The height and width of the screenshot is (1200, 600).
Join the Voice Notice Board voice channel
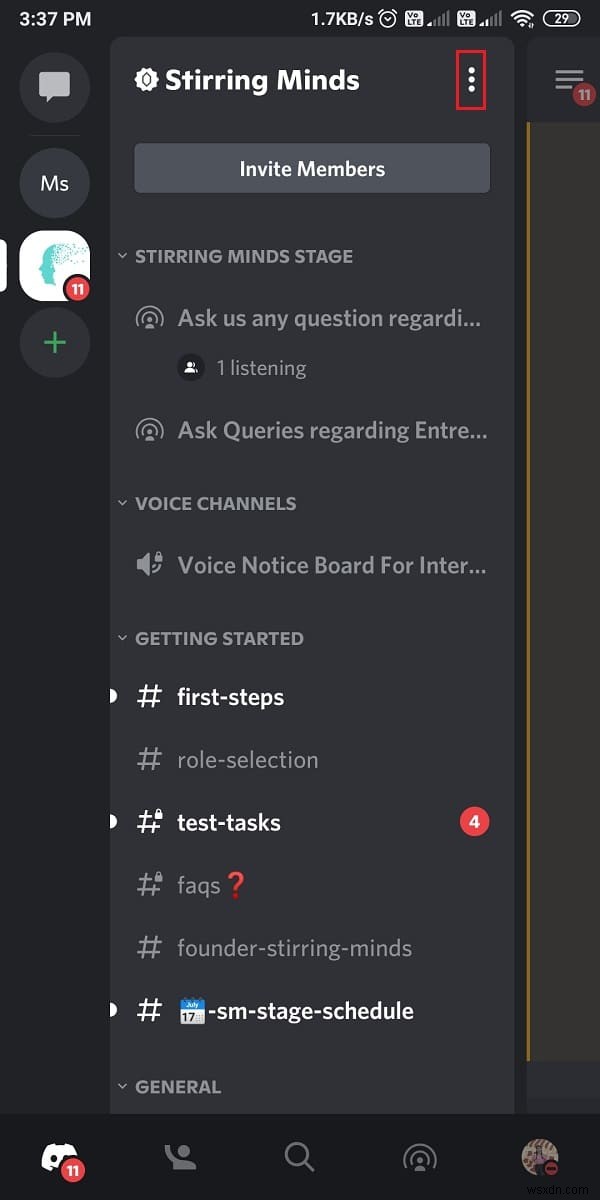pos(330,565)
